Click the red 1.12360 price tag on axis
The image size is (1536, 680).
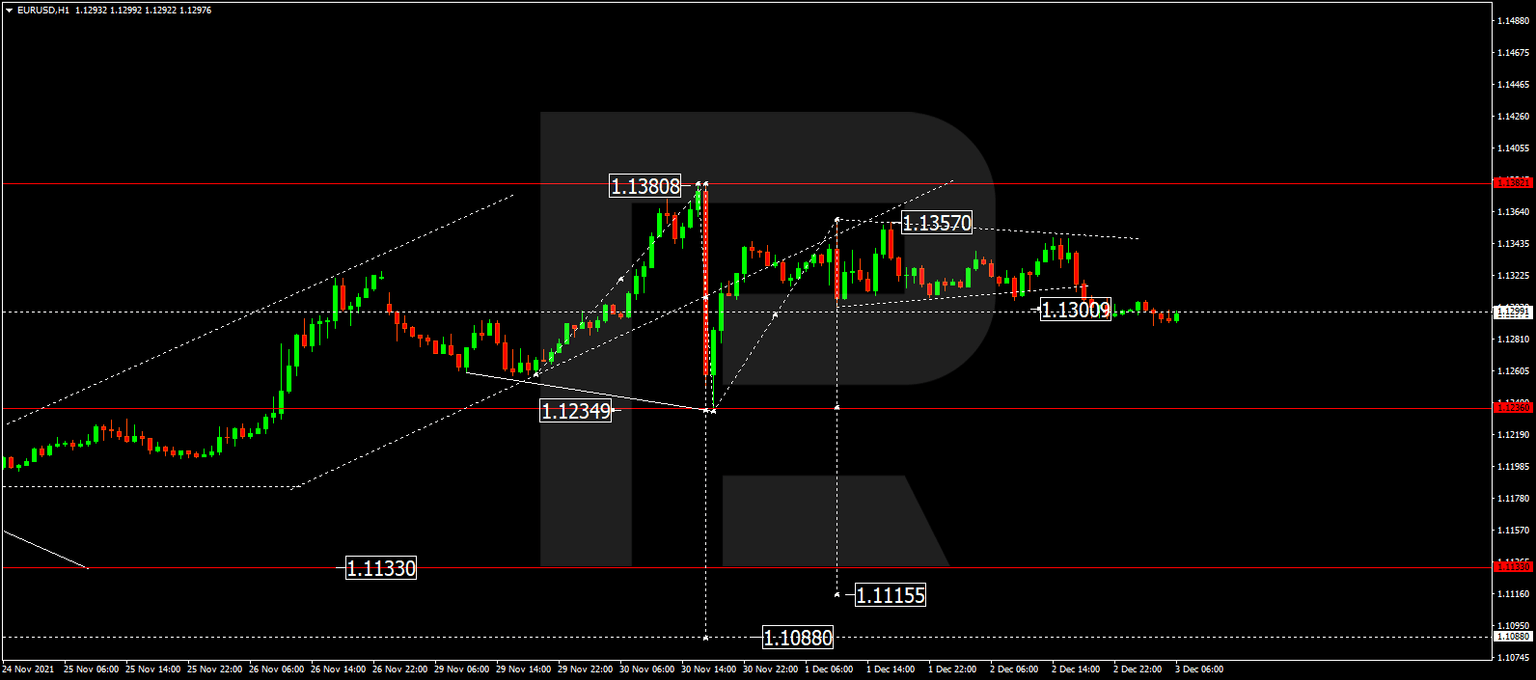tap(1511, 408)
